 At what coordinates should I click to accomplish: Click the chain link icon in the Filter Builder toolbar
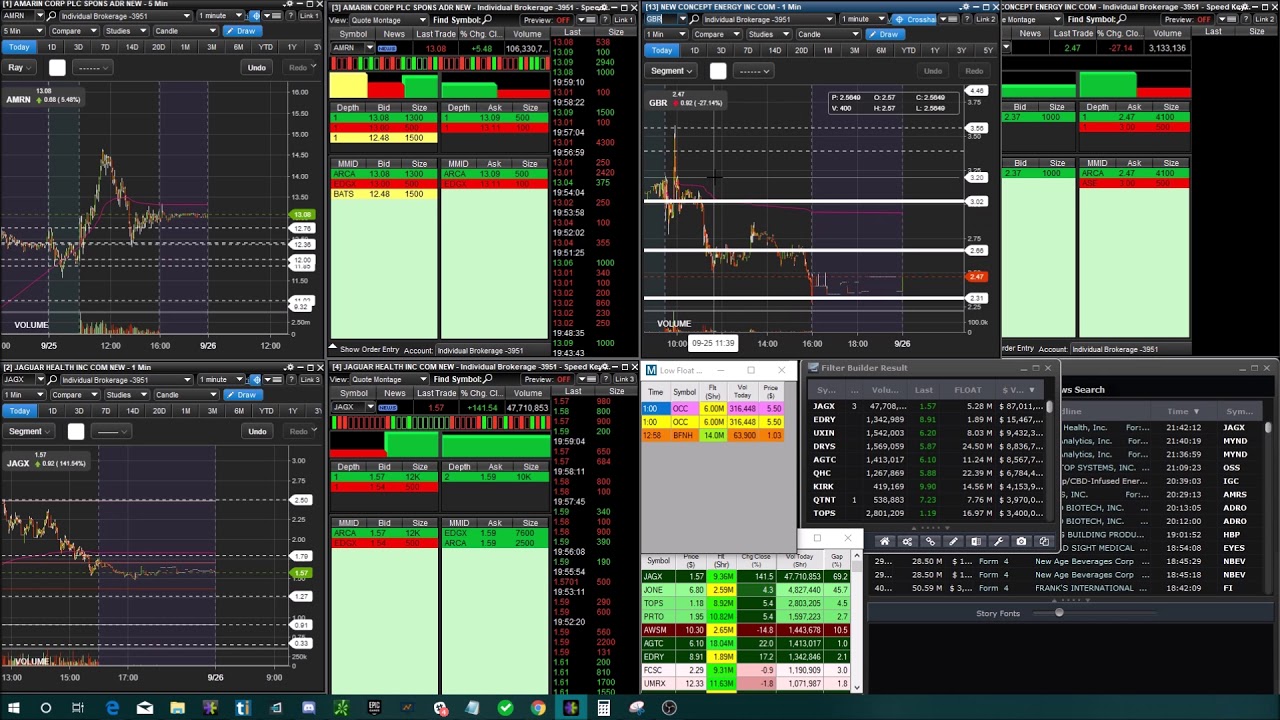(930, 542)
